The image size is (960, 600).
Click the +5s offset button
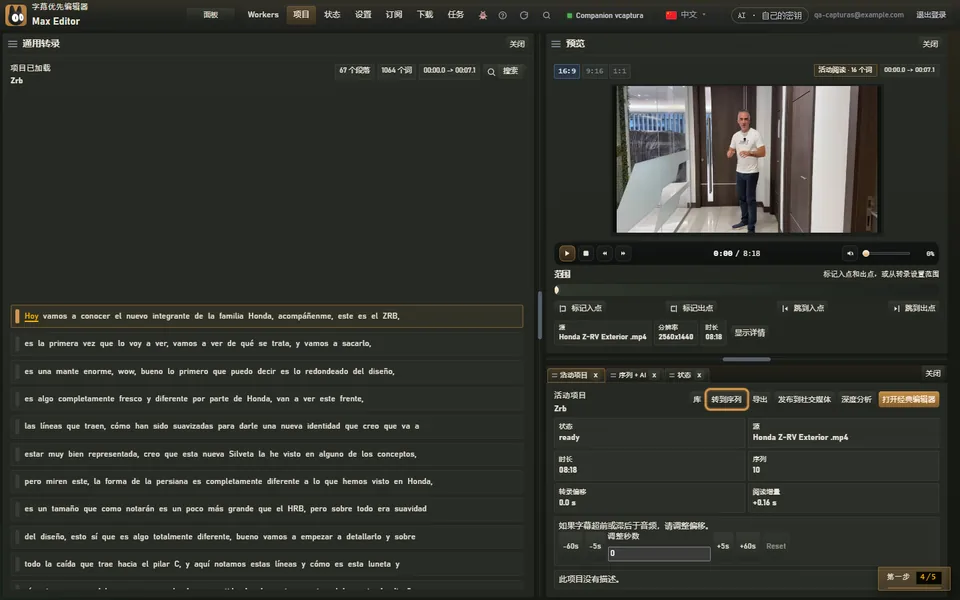pos(722,546)
